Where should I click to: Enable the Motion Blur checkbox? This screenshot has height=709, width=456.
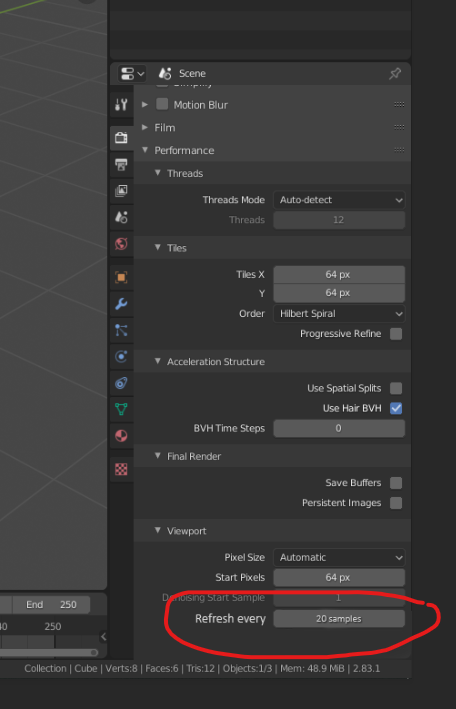[162, 104]
